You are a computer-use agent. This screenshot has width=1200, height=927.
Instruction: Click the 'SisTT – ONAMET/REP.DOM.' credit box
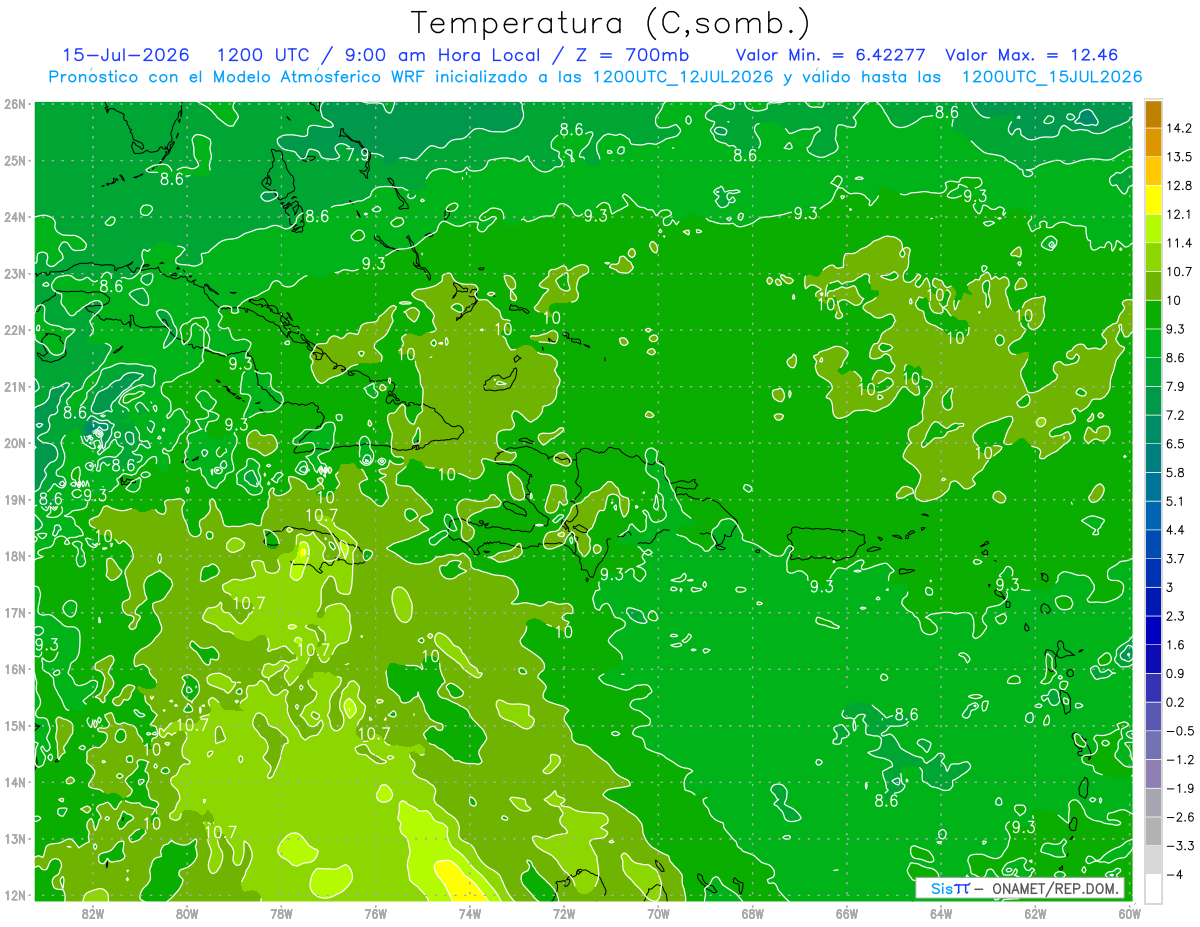(1020, 888)
